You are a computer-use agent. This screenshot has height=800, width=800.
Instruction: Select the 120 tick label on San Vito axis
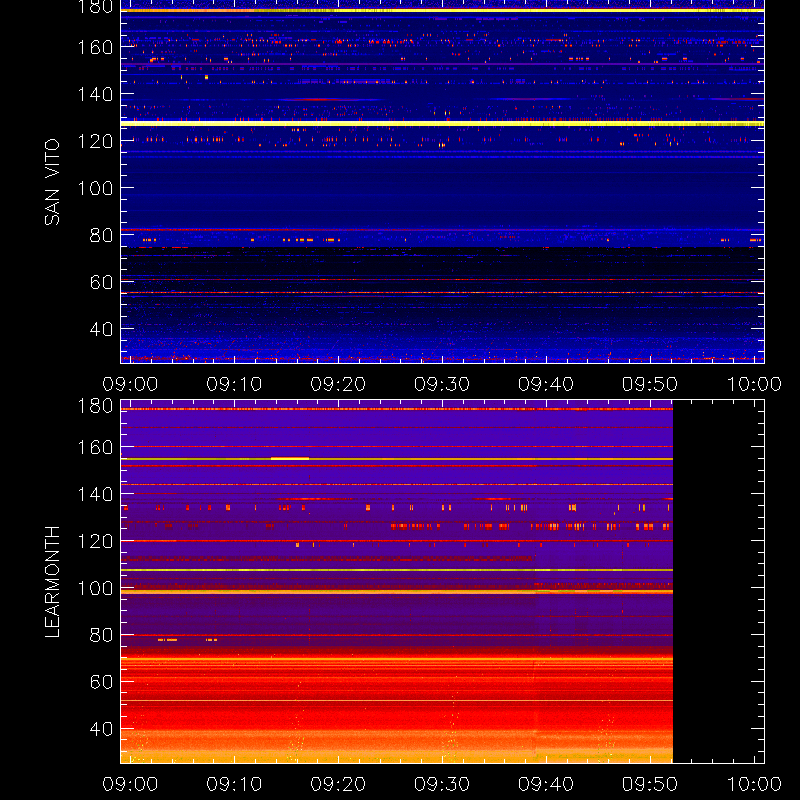click(x=95, y=141)
